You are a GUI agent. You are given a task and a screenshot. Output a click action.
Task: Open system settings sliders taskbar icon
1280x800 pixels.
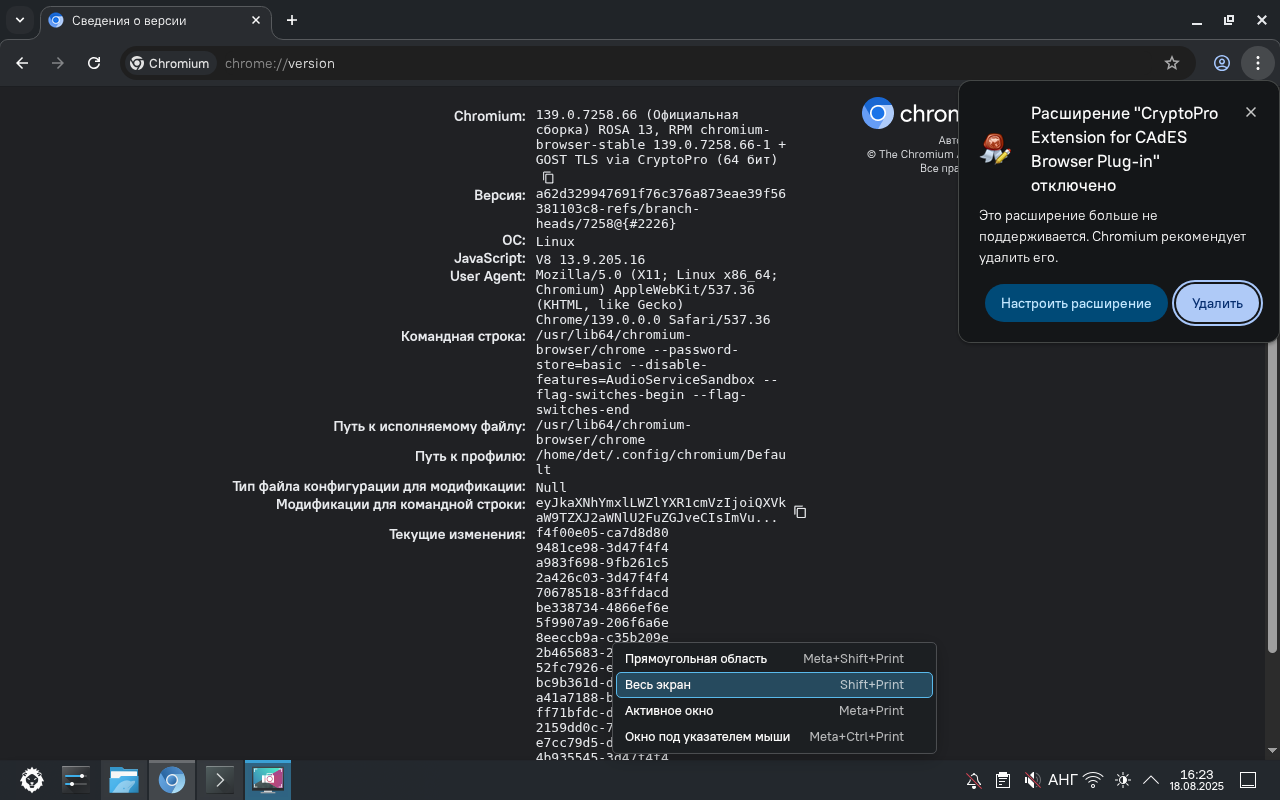[76, 780]
